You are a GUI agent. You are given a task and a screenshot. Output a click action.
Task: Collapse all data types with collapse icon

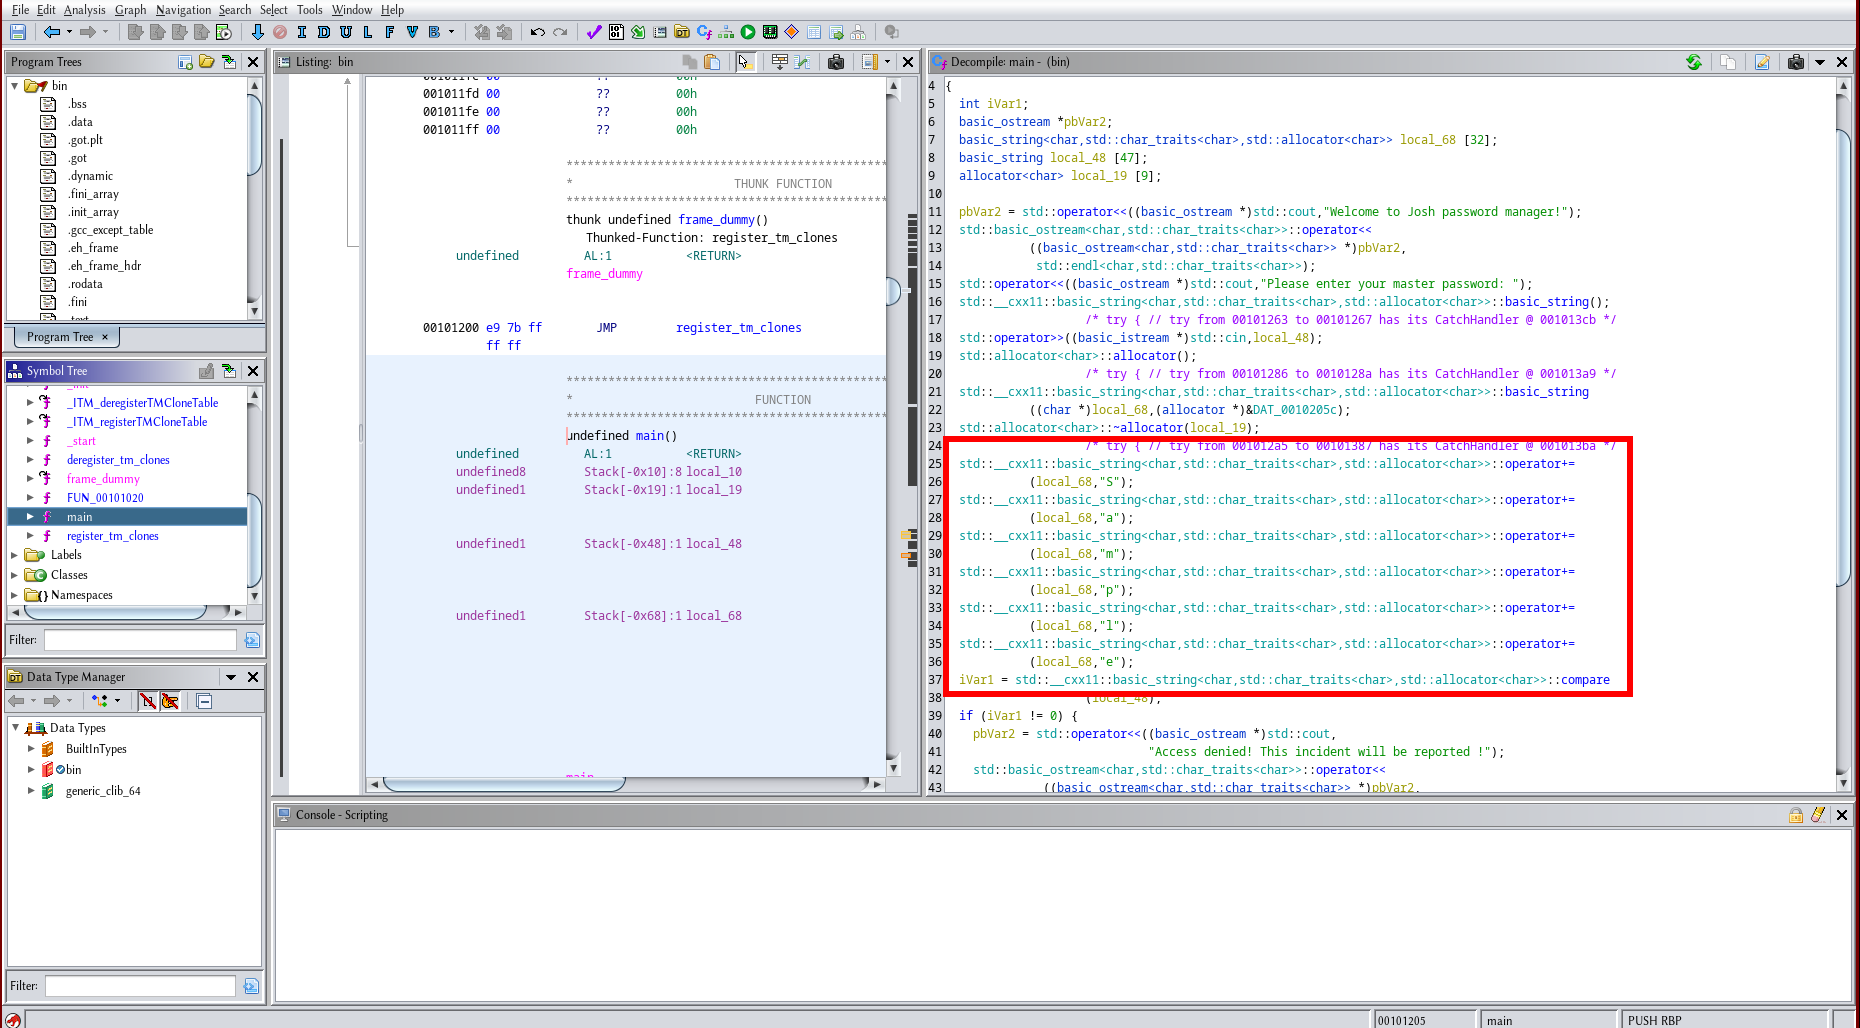pos(204,701)
